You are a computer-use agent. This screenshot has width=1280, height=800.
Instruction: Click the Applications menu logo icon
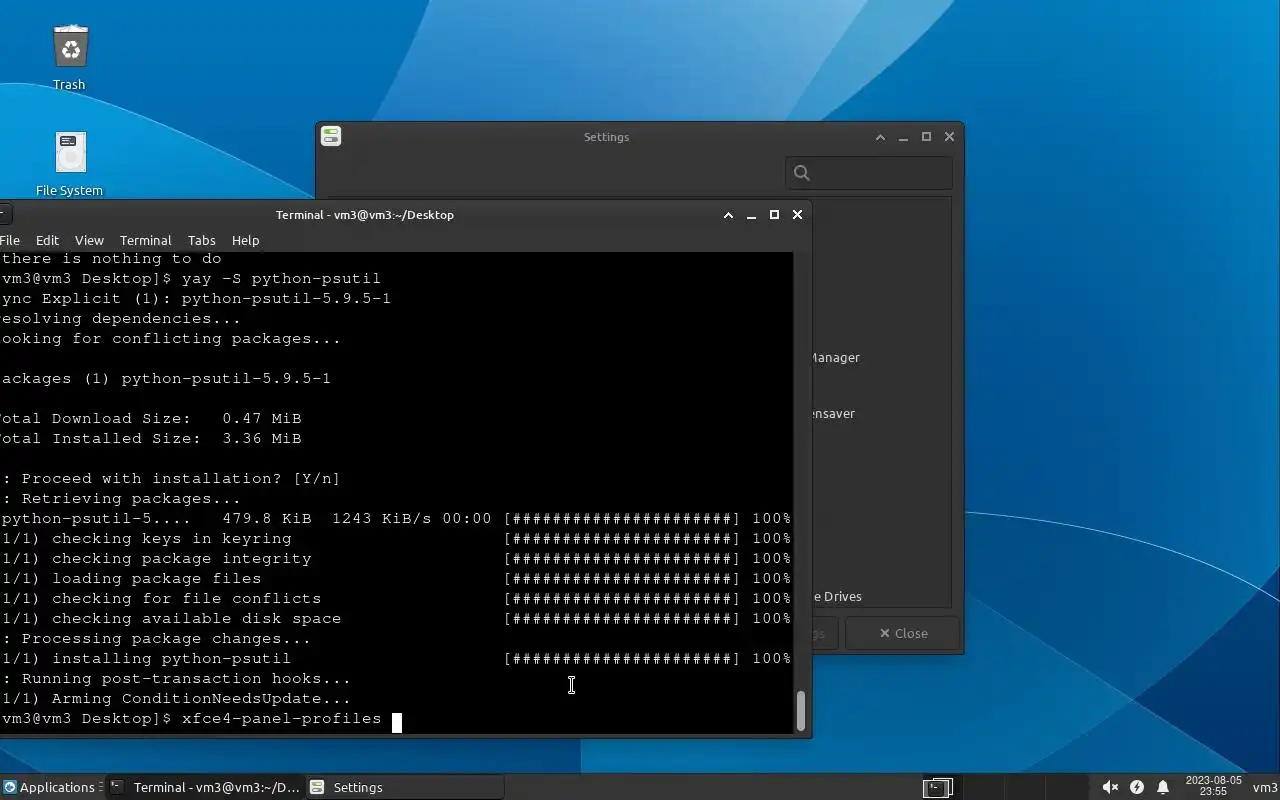[9, 787]
